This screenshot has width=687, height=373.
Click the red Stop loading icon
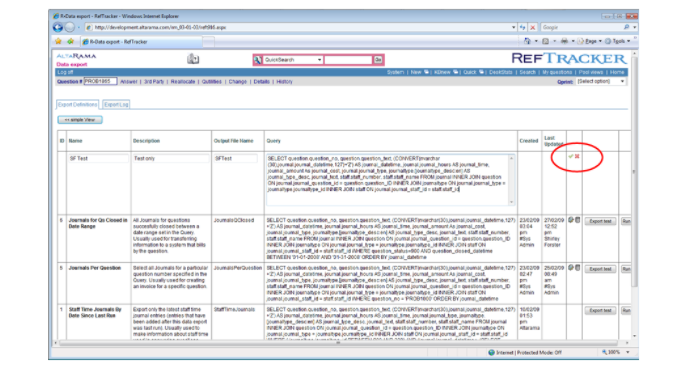(533, 27)
